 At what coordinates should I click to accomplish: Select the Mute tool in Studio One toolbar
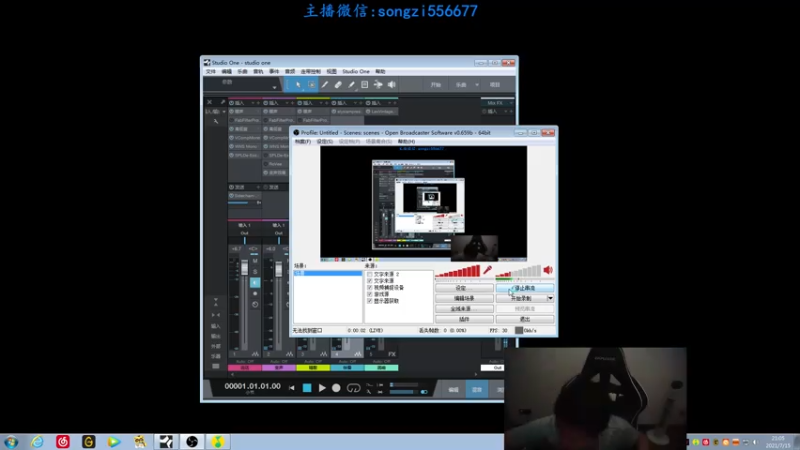[x=364, y=85]
